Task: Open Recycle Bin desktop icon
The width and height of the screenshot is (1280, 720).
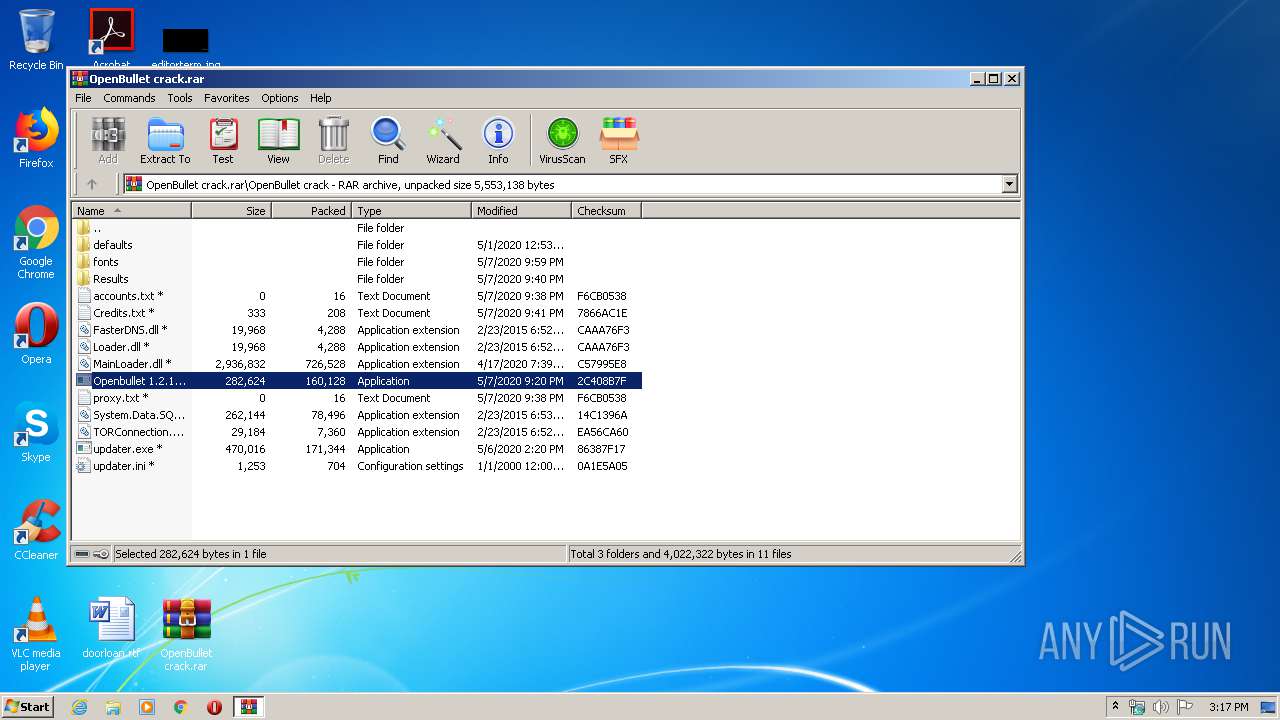Action: (36, 40)
